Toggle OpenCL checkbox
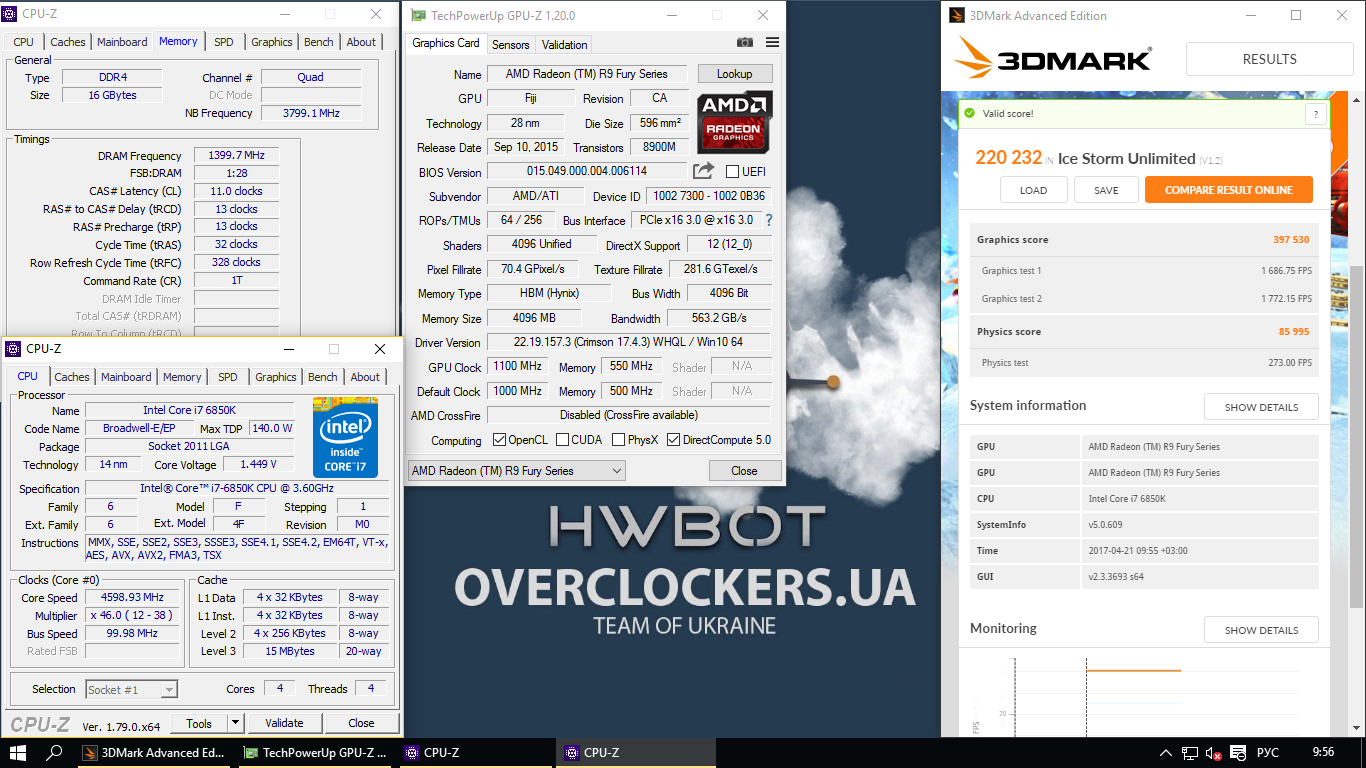This screenshot has width=1366, height=768. (500, 440)
